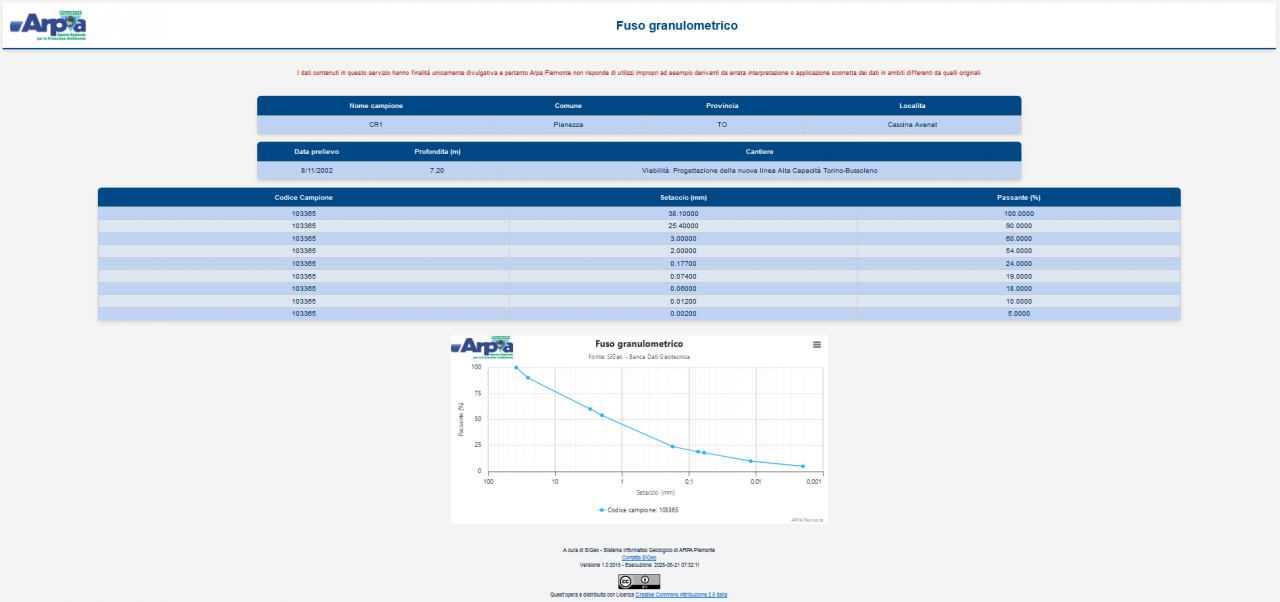
Task: Select the TO provincia cell
Action: 722,125
